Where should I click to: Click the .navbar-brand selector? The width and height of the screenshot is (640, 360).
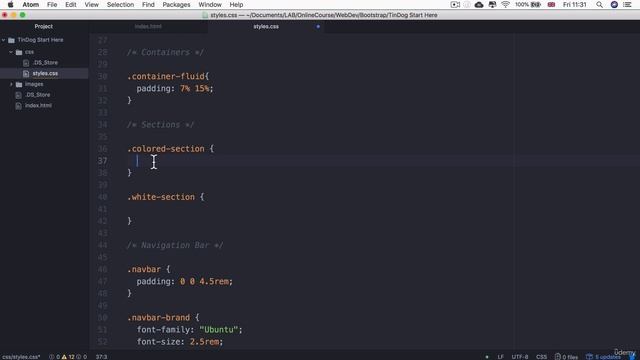[x=158, y=318]
